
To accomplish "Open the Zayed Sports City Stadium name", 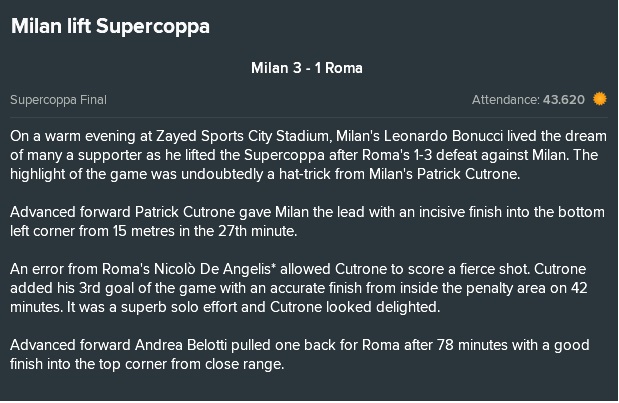I will pos(242,136).
